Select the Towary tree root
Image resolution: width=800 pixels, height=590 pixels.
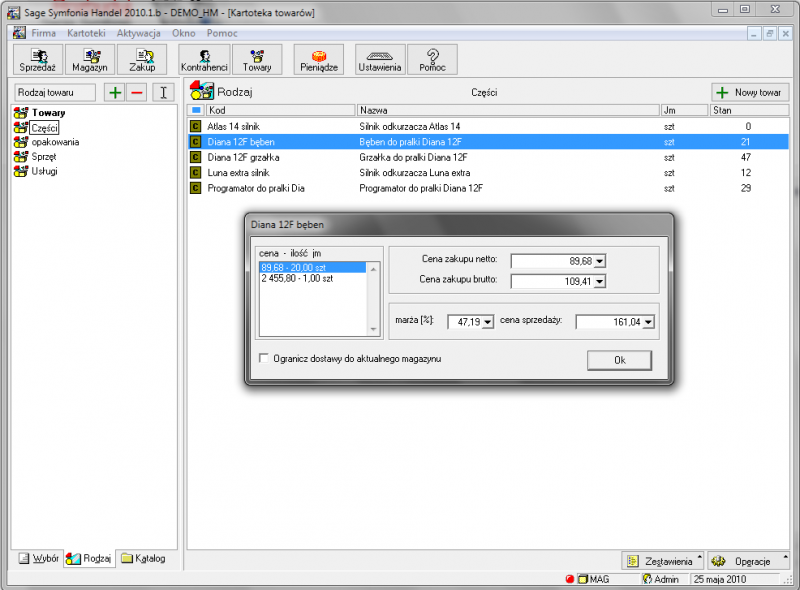point(48,113)
